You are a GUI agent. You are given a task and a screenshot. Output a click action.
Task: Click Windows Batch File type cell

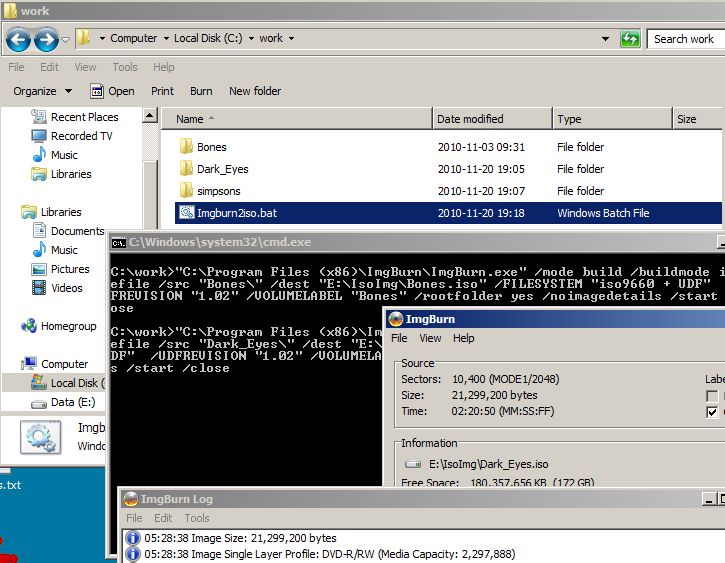point(603,213)
